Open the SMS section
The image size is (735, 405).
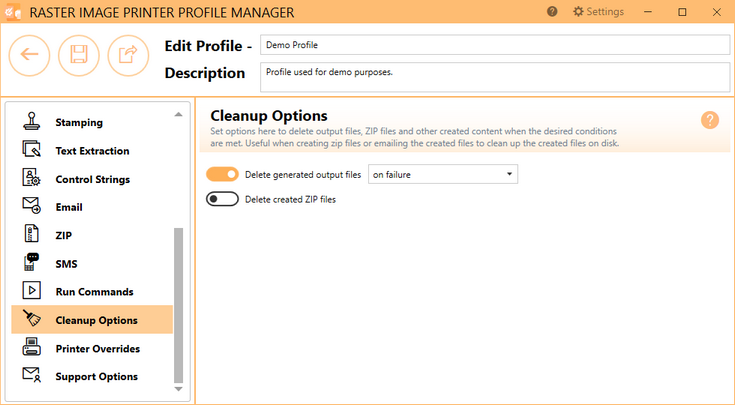coord(92,264)
